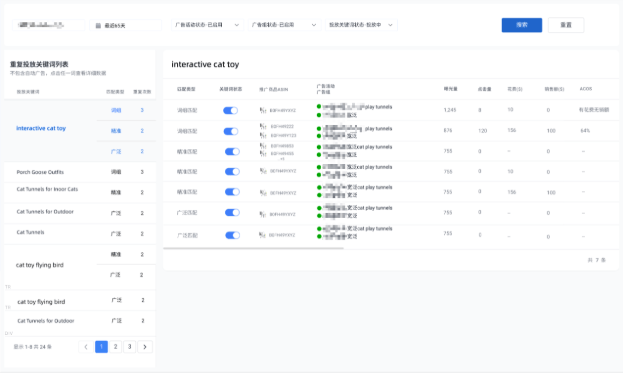Select the 'interactive cat toy' keyword link
The image size is (623, 373).
pos(41,128)
